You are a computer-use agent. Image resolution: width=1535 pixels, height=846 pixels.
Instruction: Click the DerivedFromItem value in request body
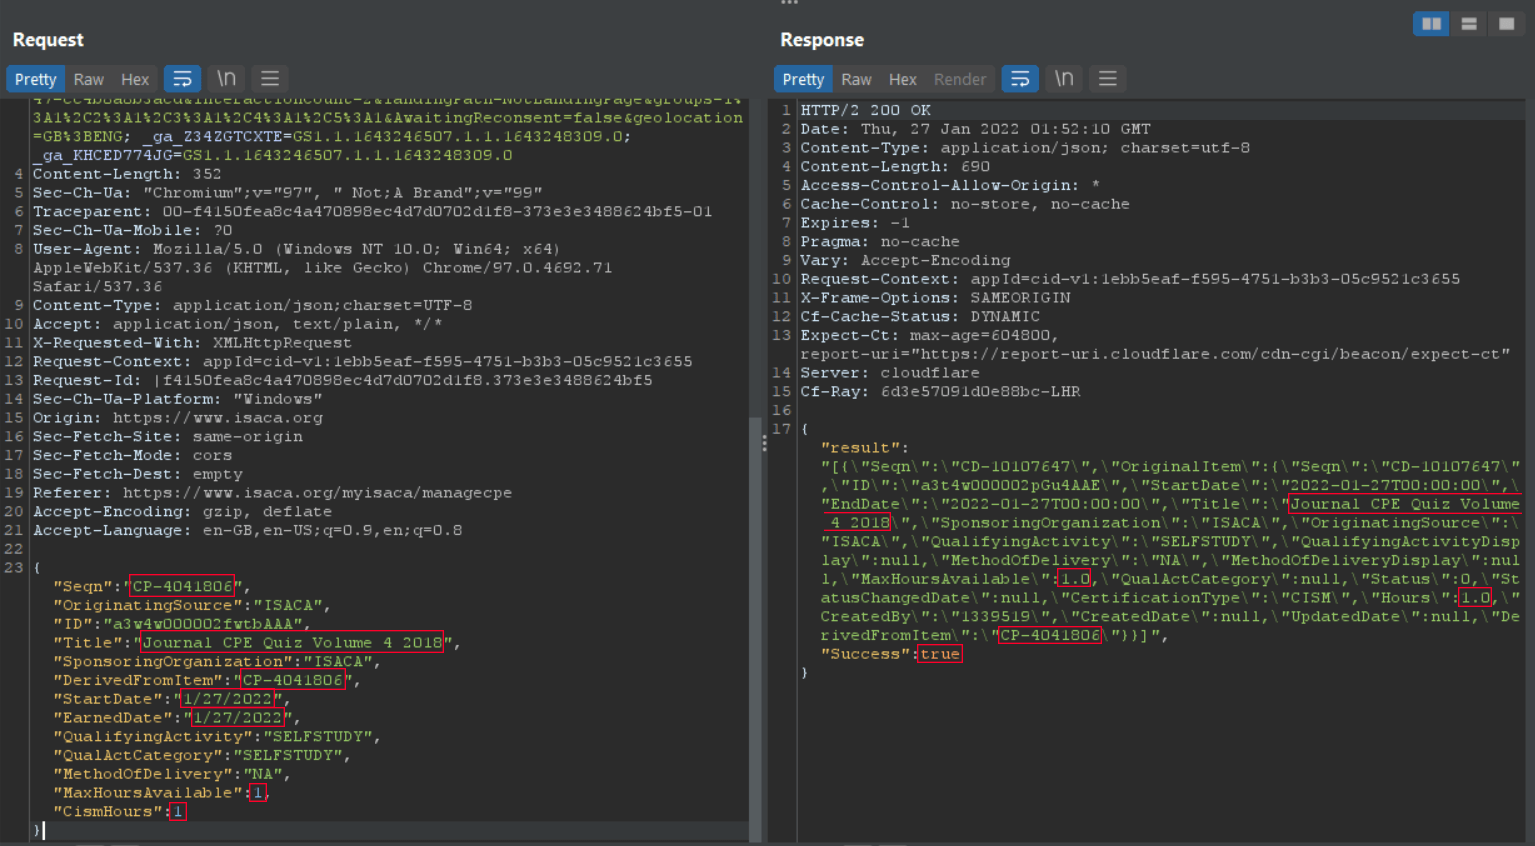click(293, 680)
